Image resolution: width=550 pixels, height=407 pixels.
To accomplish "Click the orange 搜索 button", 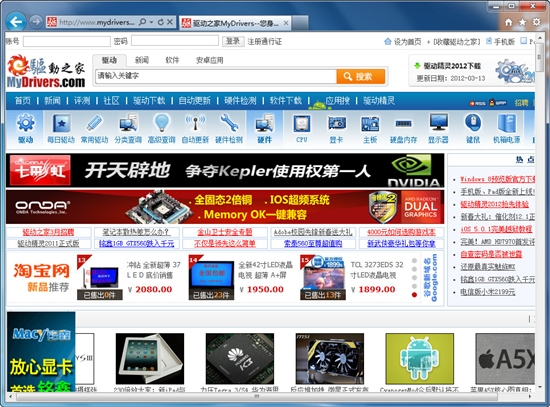I will [x=360, y=76].
